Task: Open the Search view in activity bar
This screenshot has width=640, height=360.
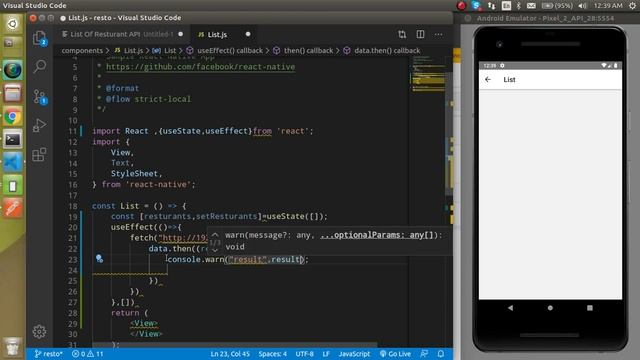Action: [x=39, y=66]
